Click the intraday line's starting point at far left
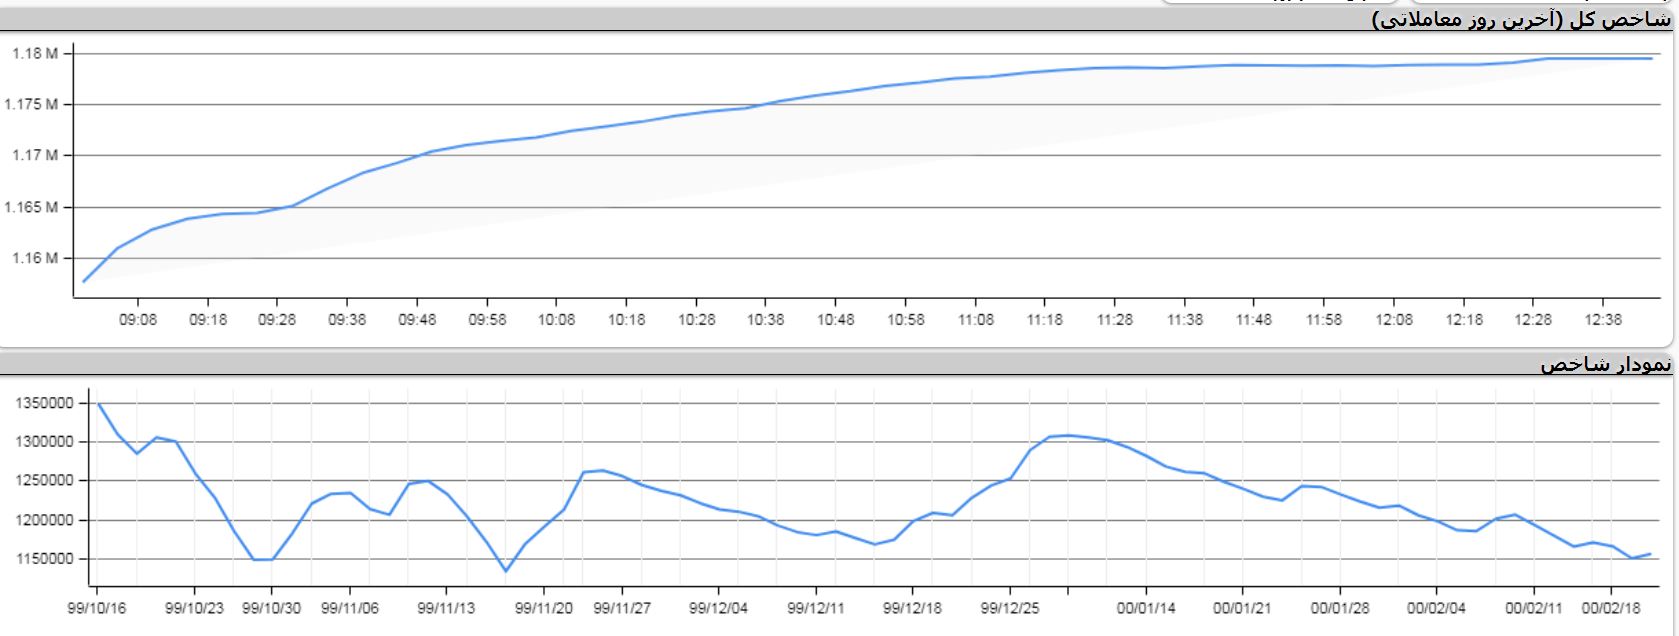Image resolution: width=1679 pixels, height=636 pixels. point(83,281)
